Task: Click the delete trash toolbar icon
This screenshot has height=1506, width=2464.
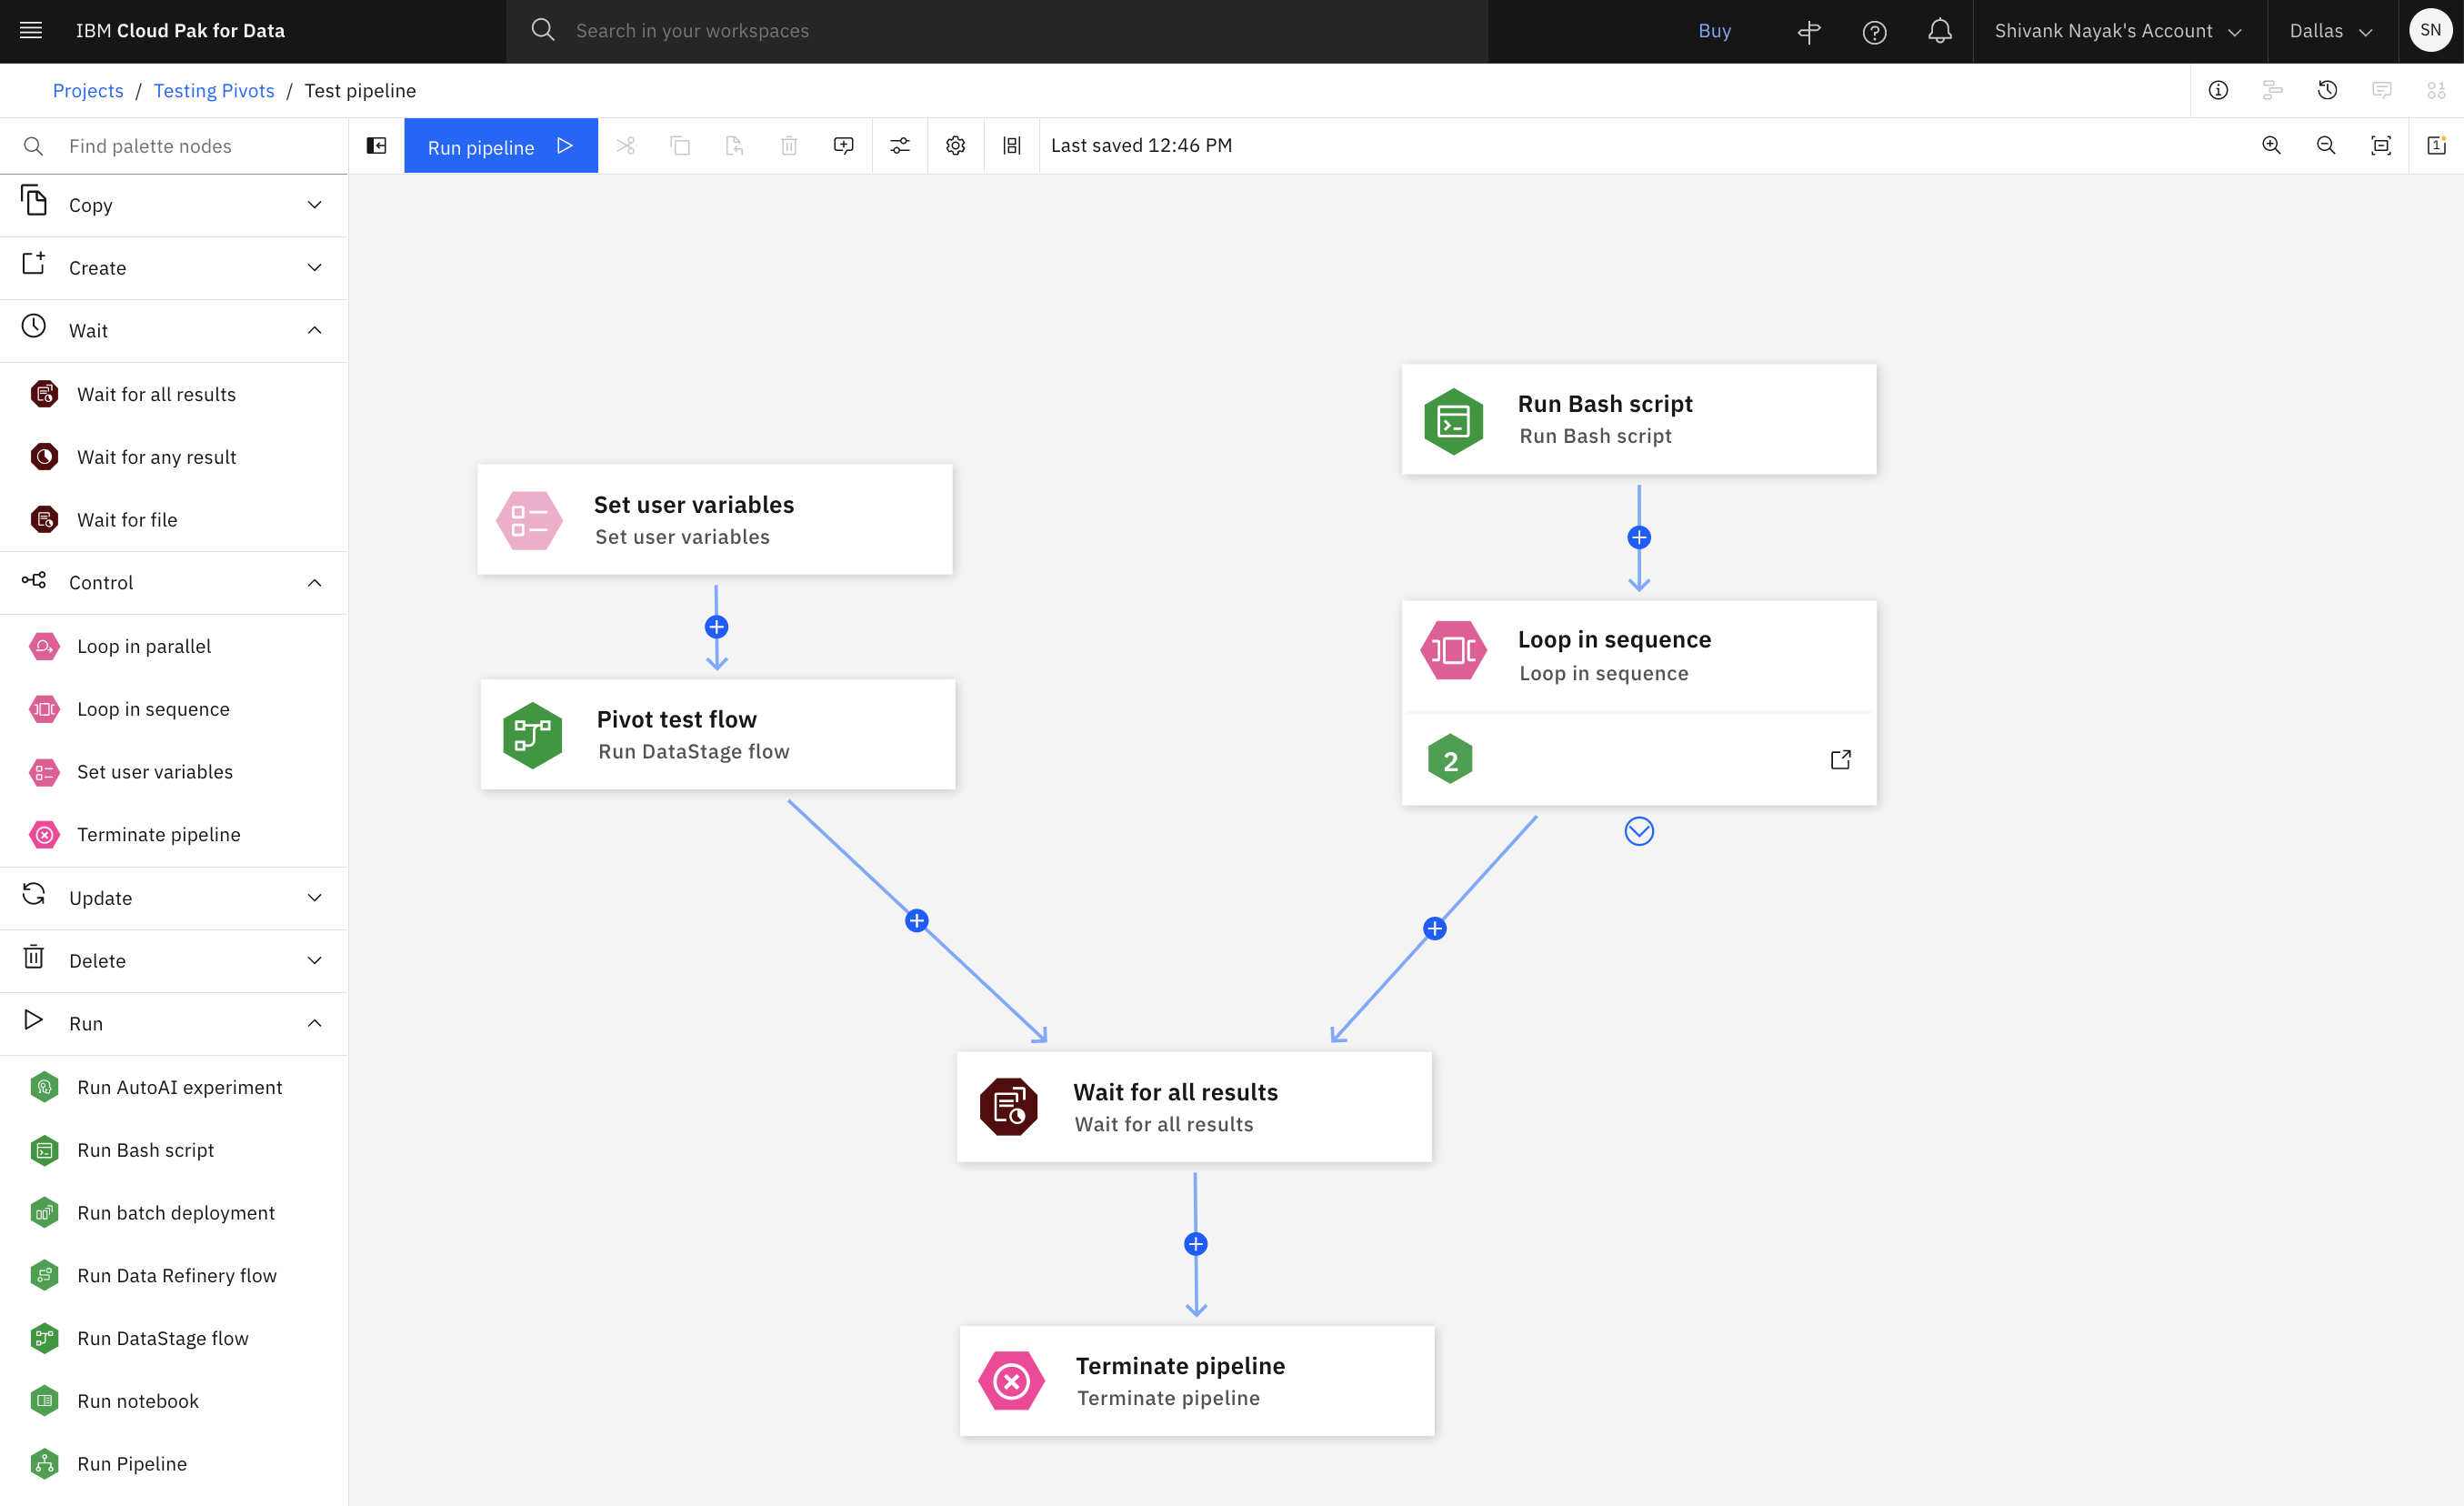Action: click(x=789, y=146)
